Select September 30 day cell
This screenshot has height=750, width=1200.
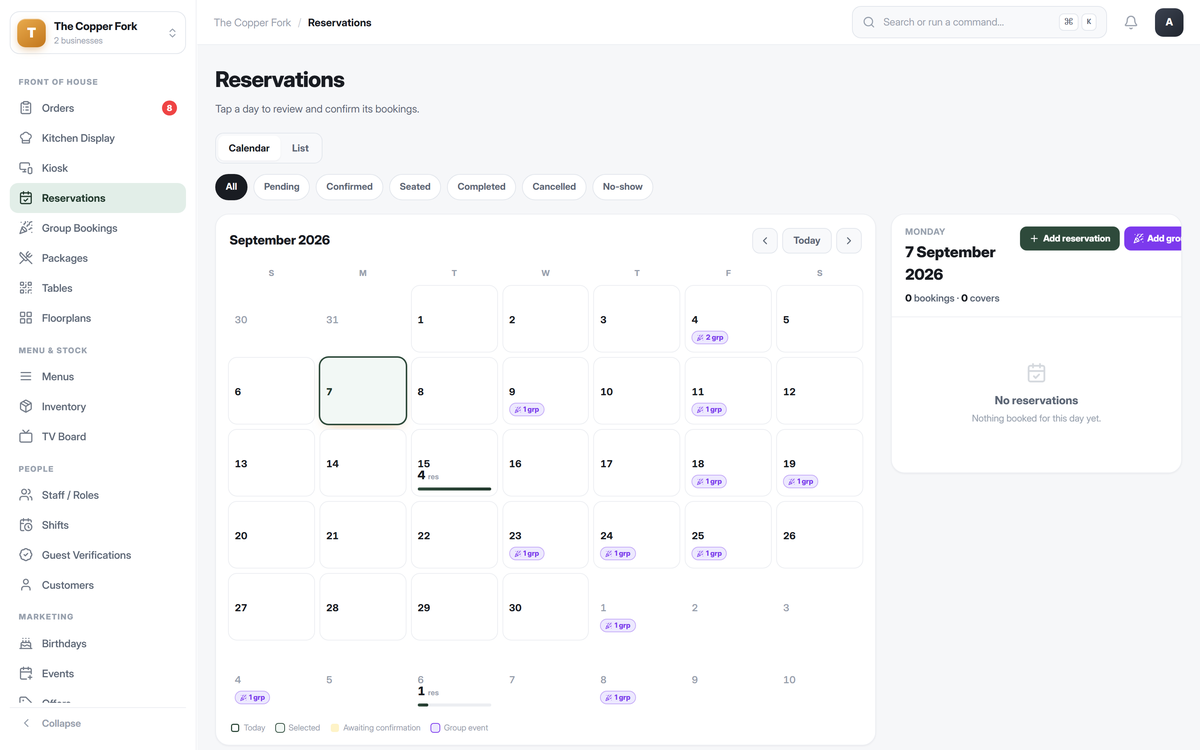tap(545, 607)
